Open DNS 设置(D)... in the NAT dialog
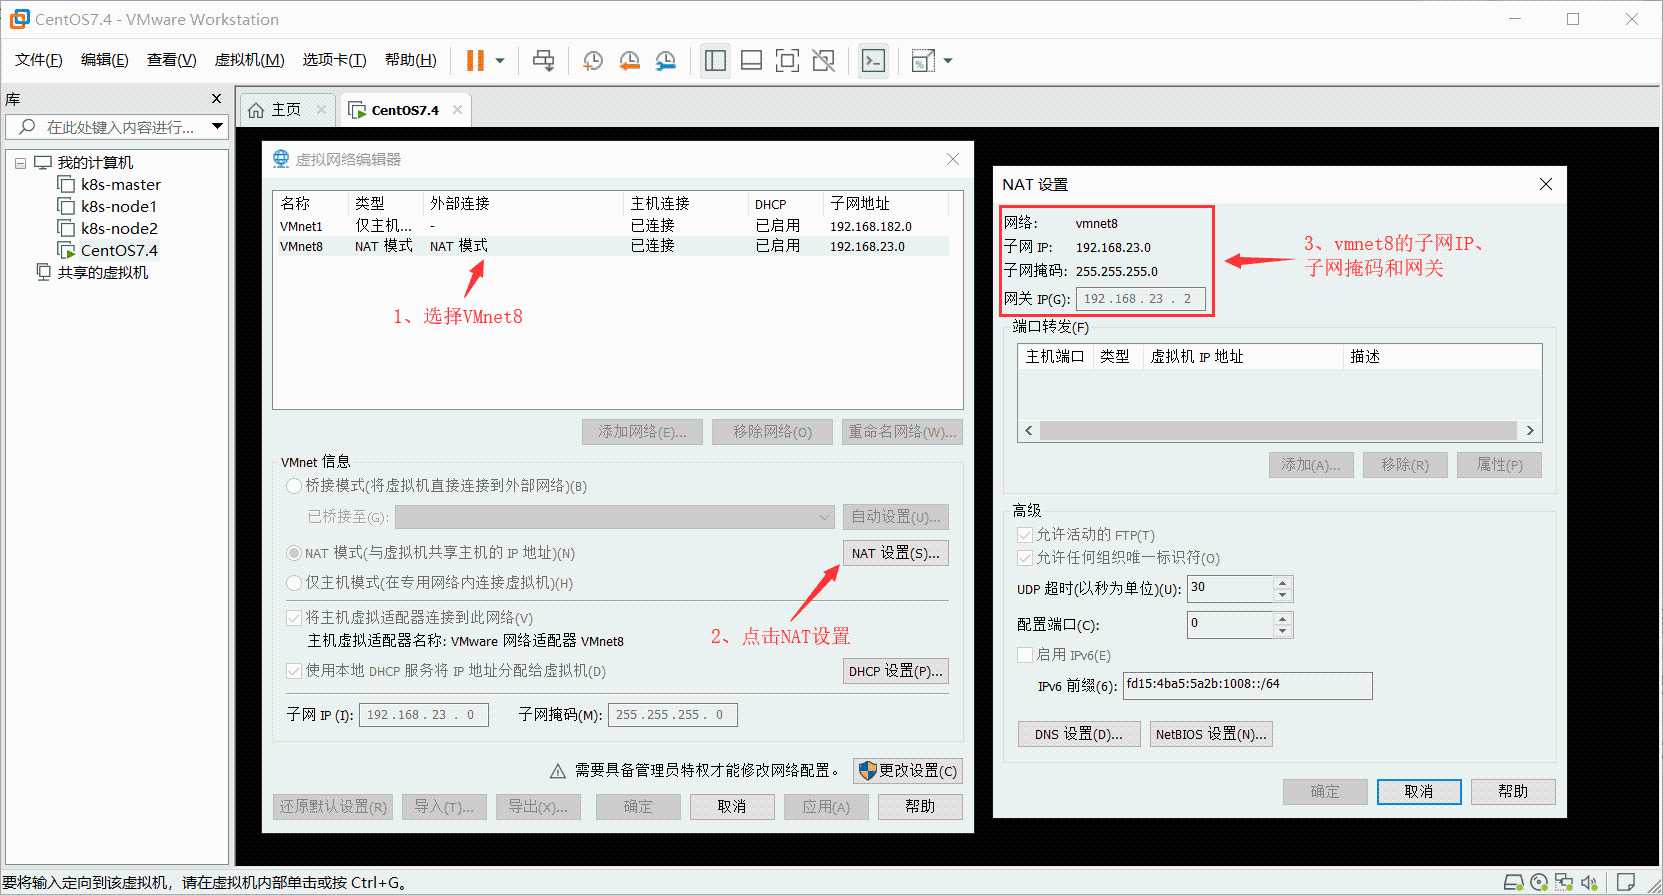This screenshot has height=895, width=1663. click(x=1079, y=734)
